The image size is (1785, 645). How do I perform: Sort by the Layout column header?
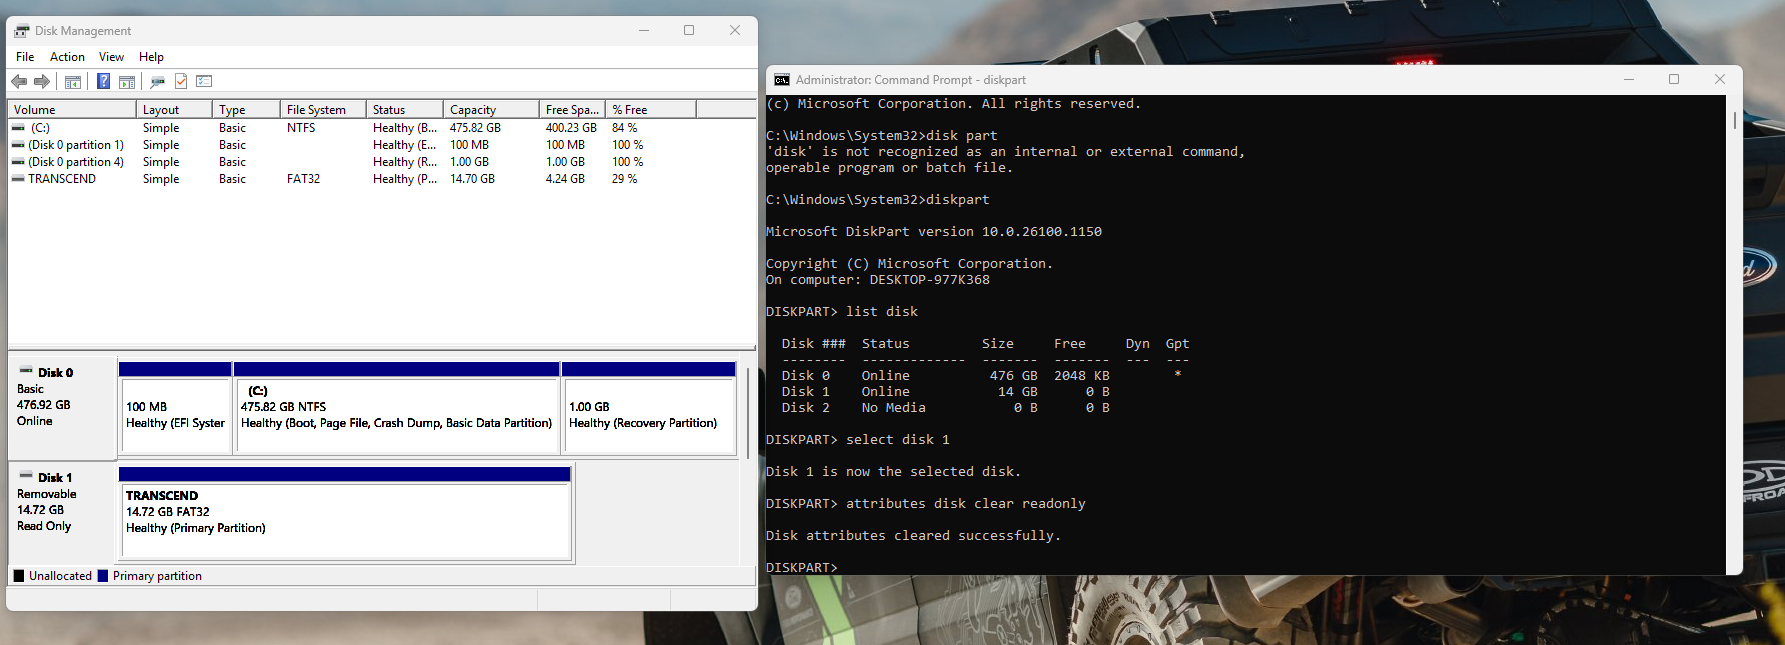point(174,110)
